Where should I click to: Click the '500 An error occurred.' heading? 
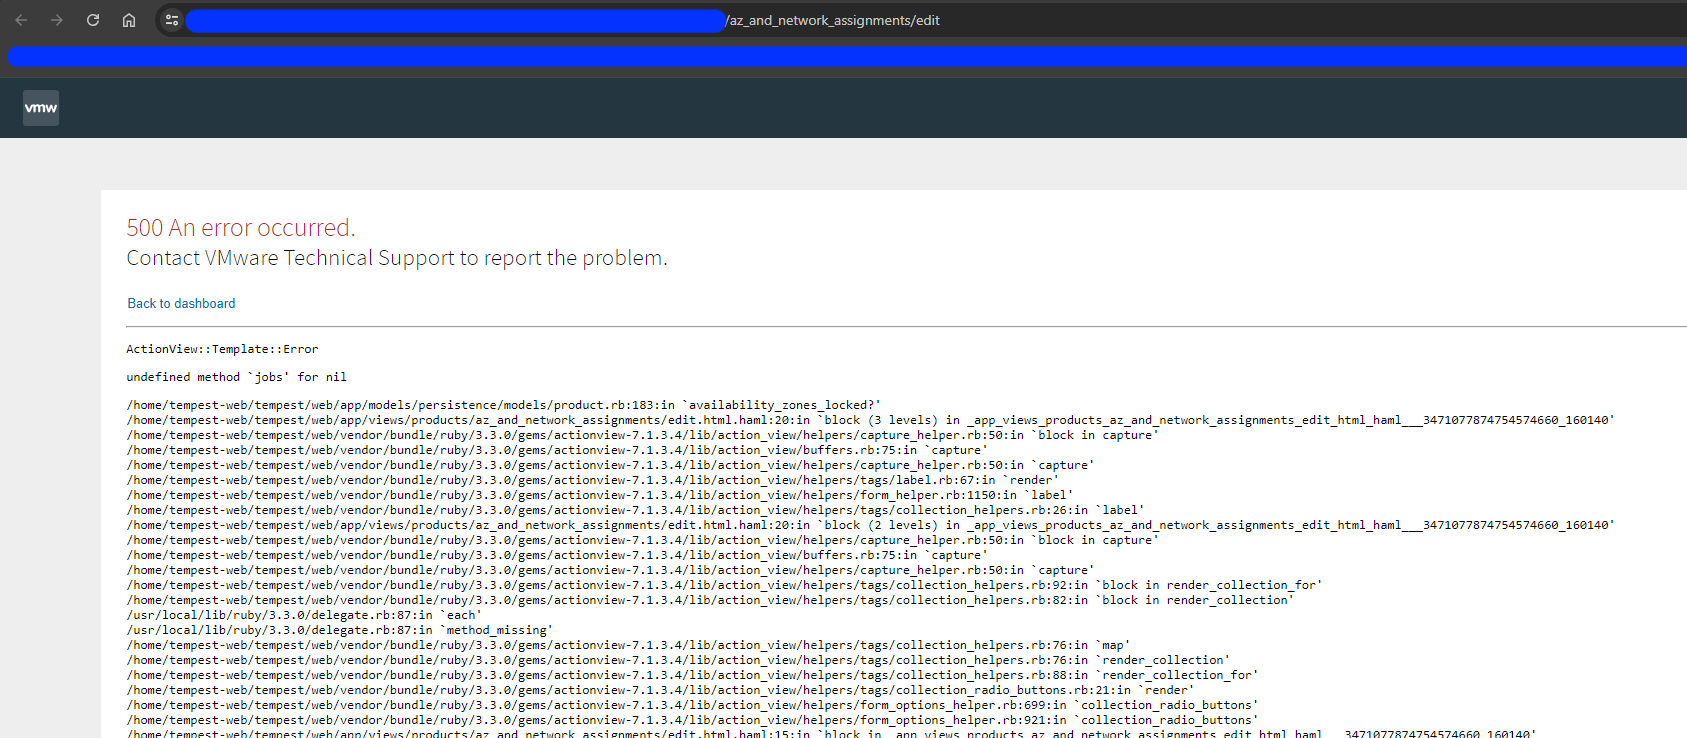[x=240, y=228]
